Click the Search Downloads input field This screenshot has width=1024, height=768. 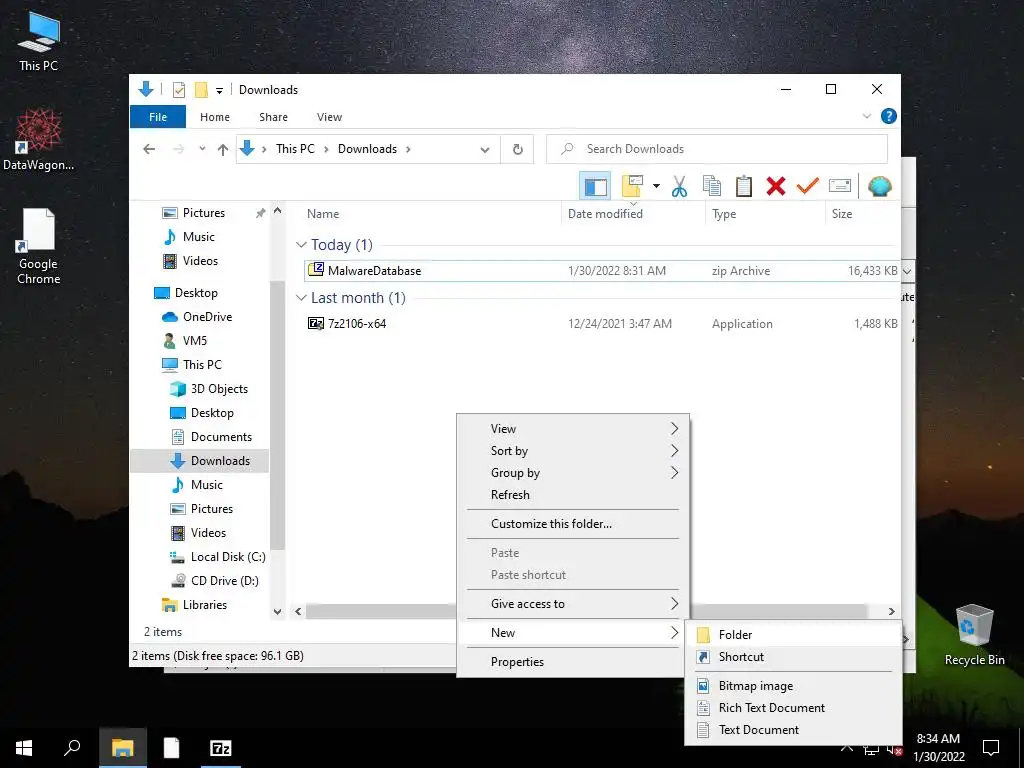(716, 149)
